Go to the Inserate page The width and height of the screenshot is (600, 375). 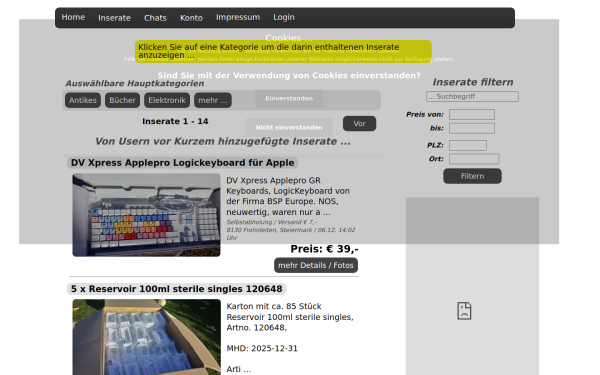114,18
